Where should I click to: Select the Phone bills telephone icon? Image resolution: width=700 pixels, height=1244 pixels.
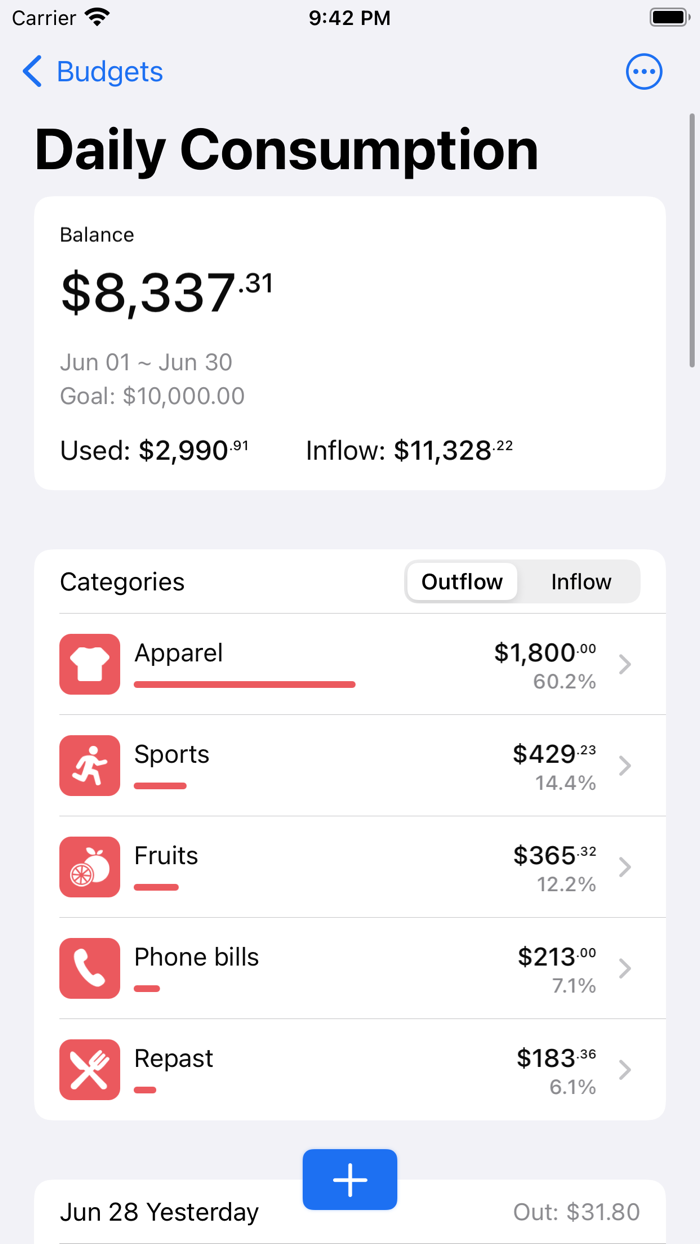click(89, 968)
